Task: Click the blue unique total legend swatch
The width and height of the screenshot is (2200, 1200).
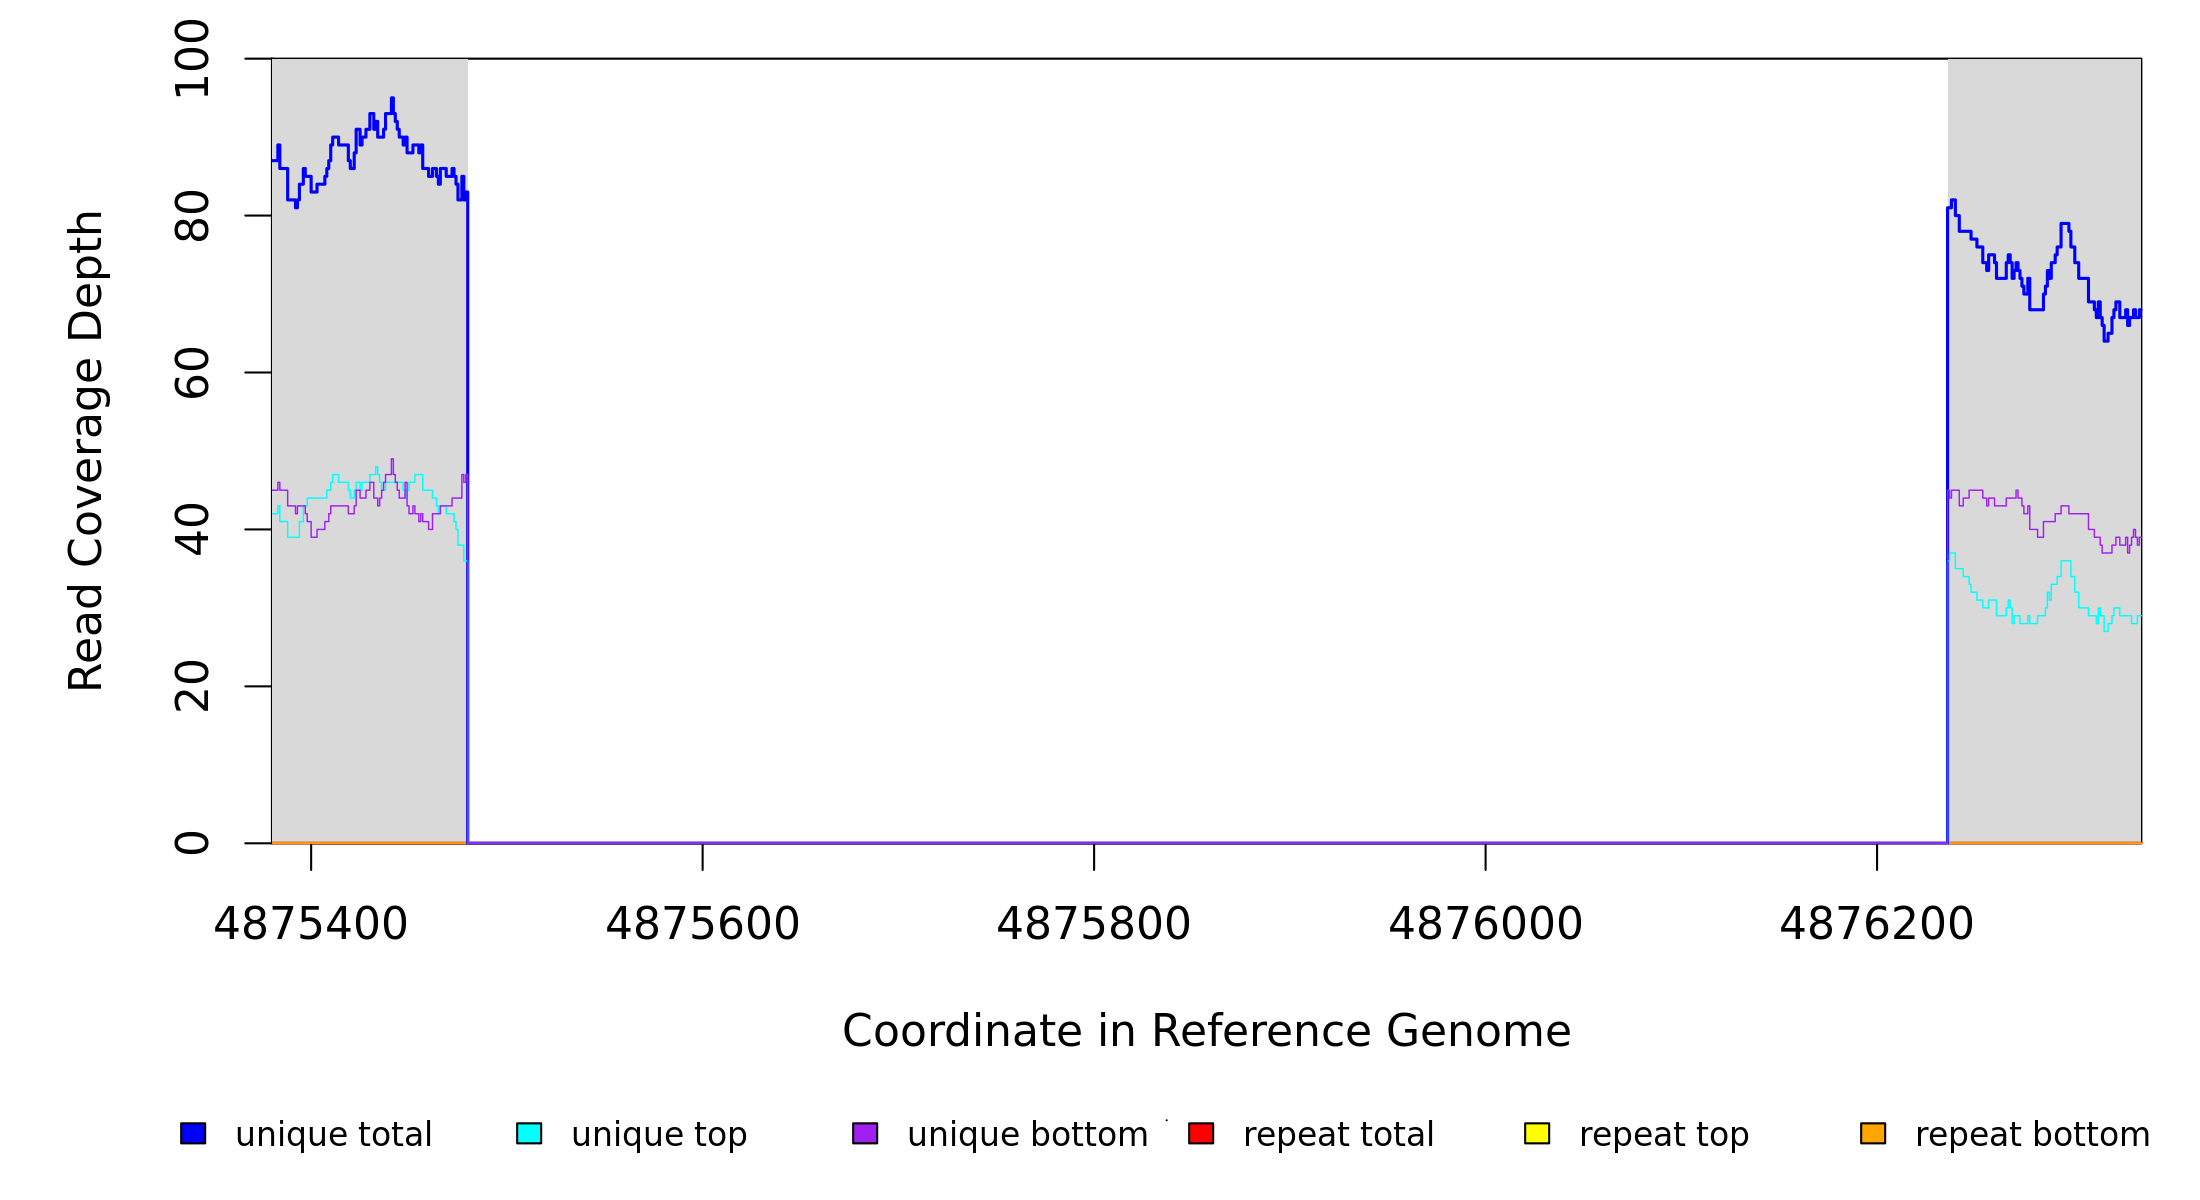Action: pyautogui.click(x=193, y=1133)
